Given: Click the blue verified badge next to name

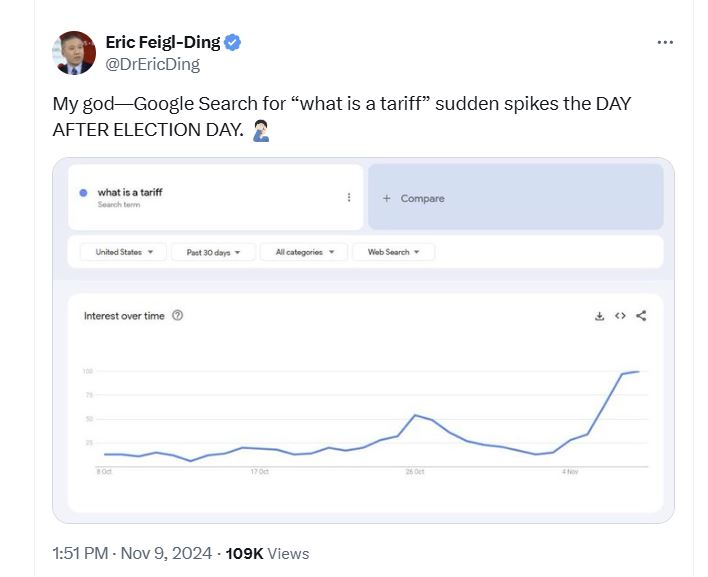Looking at the screenshot, I should 233,42.
